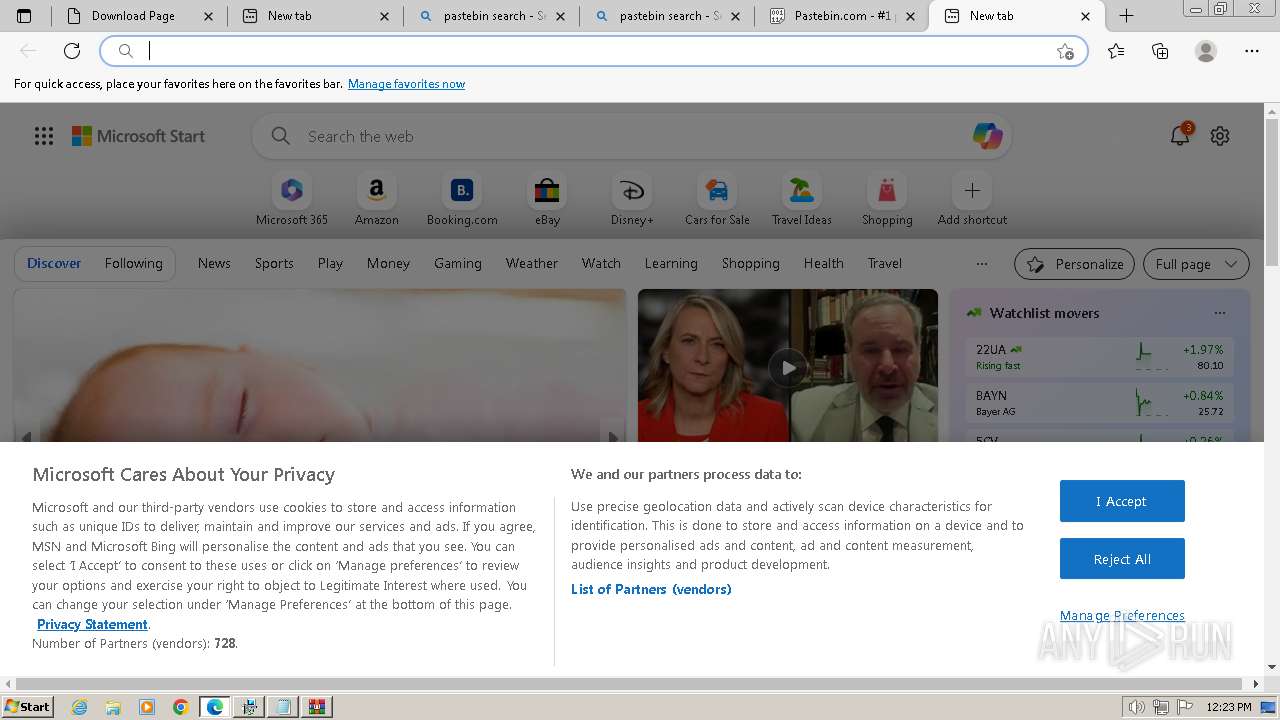
Task: Open Amazon shortcut
Action: click(376, 199)
